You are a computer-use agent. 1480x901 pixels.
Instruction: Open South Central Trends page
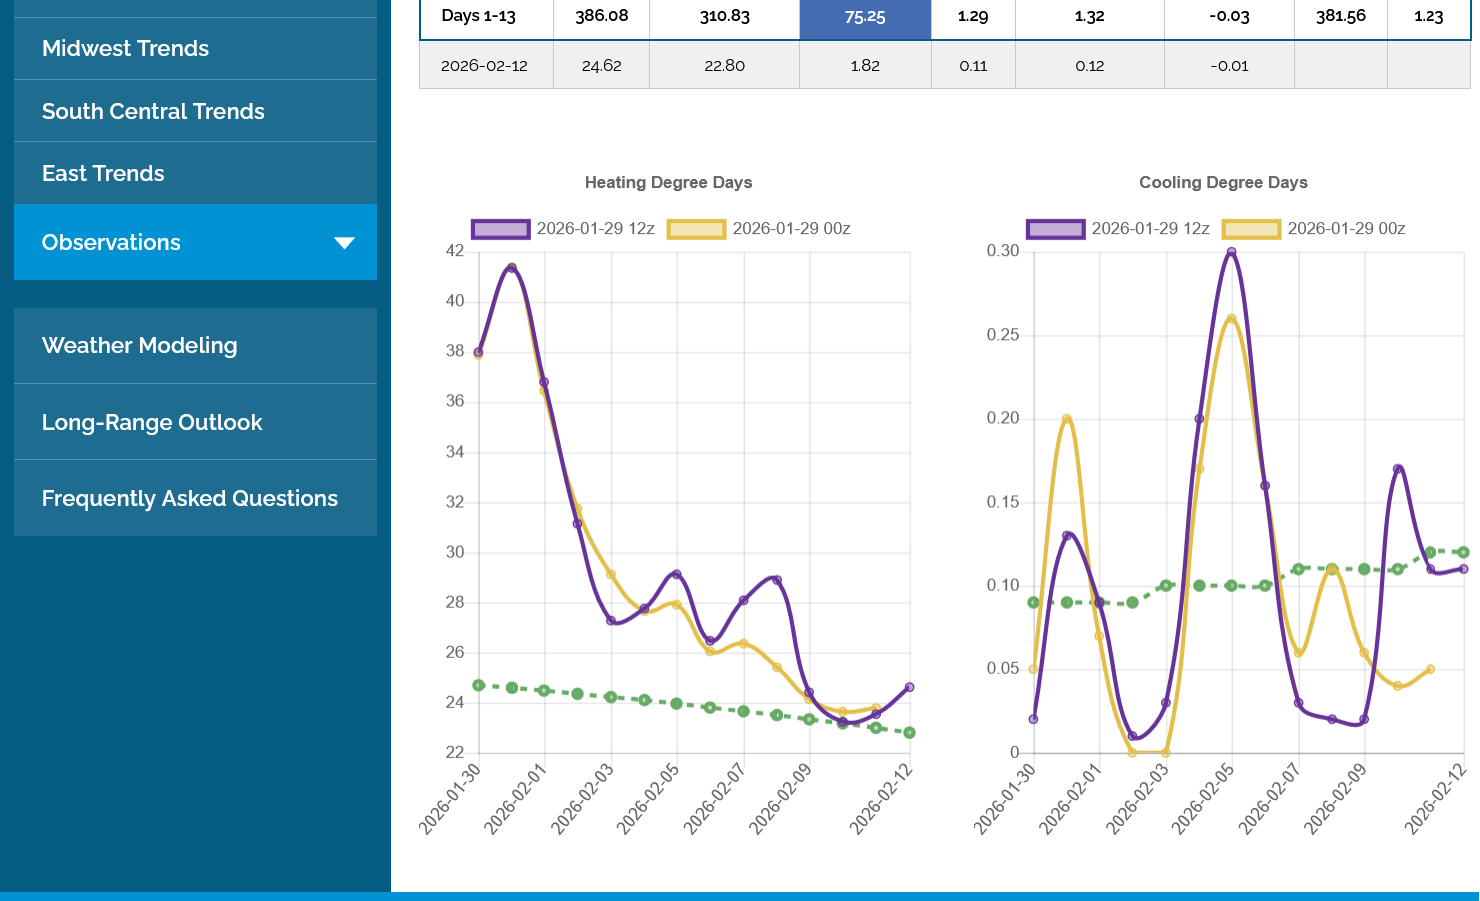pyautogui.click(x=153, y=111)
